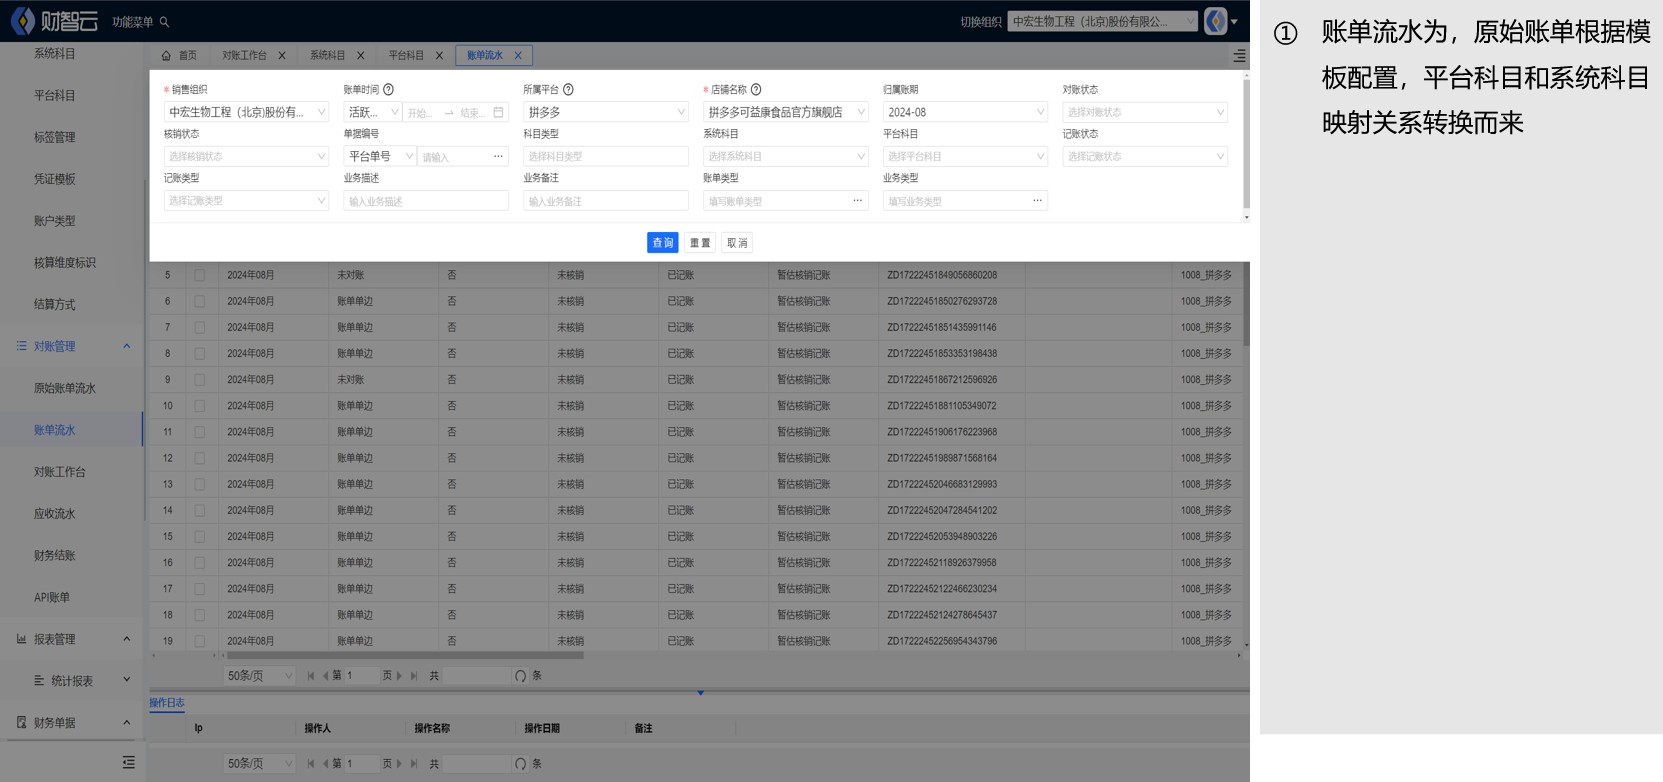Open the calendar icon in 账单时间 field

498,113
